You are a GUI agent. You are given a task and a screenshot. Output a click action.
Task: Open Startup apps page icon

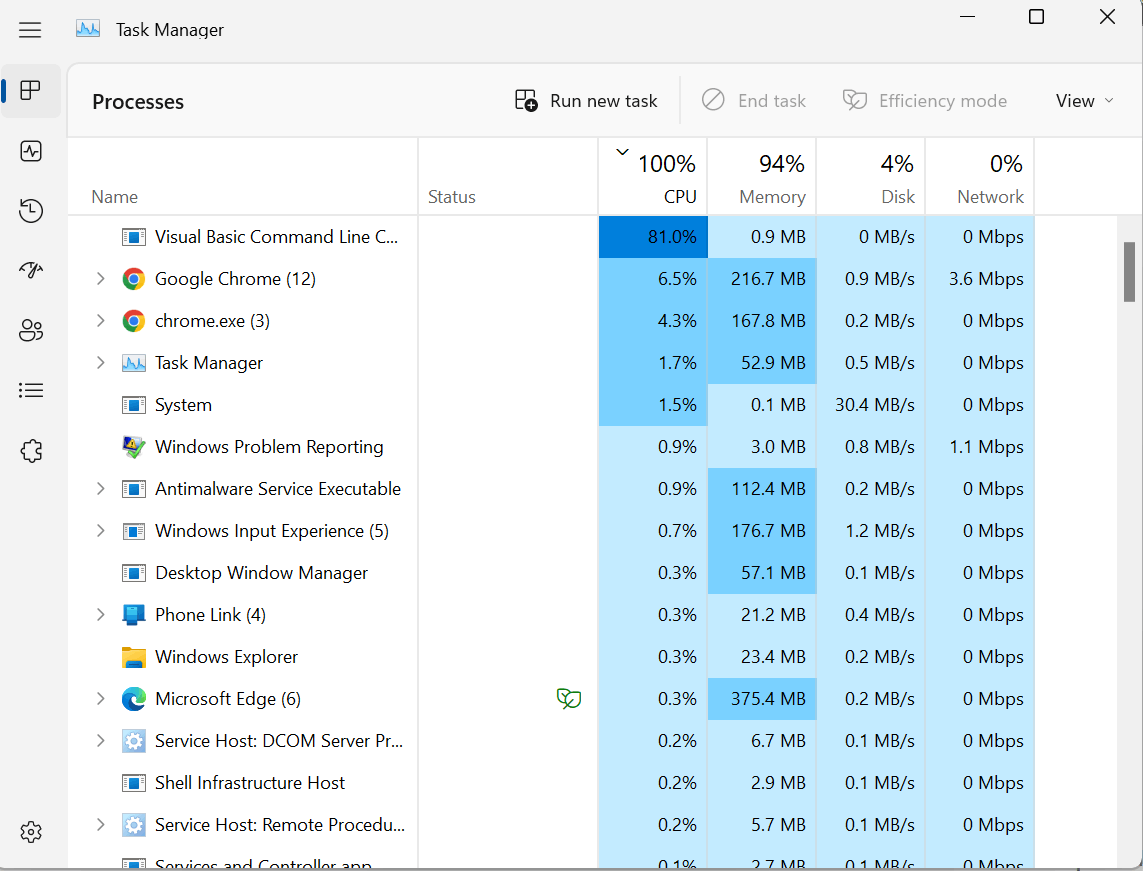31,270
